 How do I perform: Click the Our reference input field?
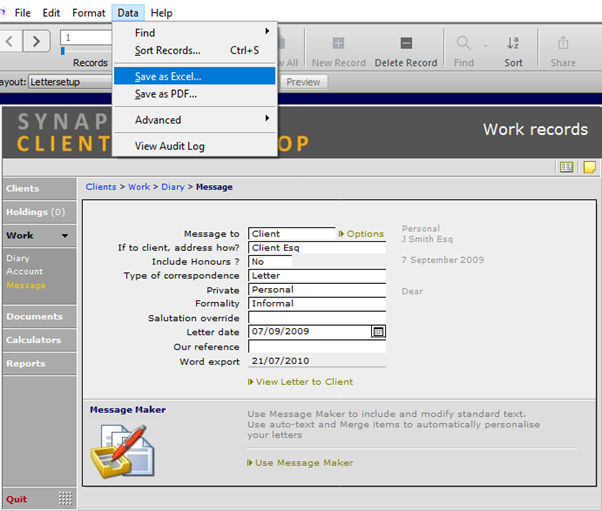click(x=317, y=346)
